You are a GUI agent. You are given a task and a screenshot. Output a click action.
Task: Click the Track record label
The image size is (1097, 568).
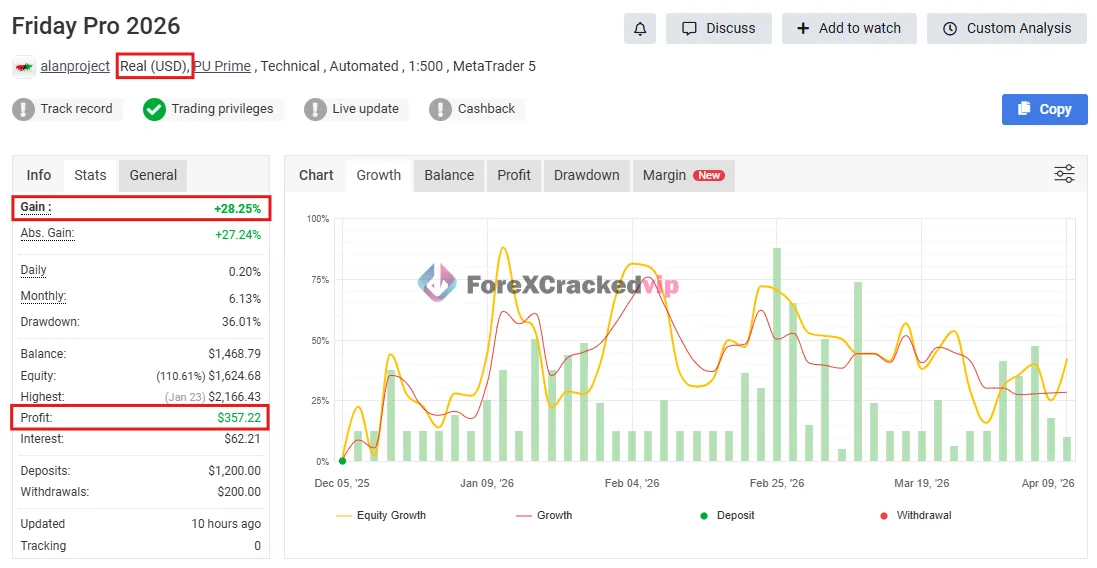[x=76, y=108]
